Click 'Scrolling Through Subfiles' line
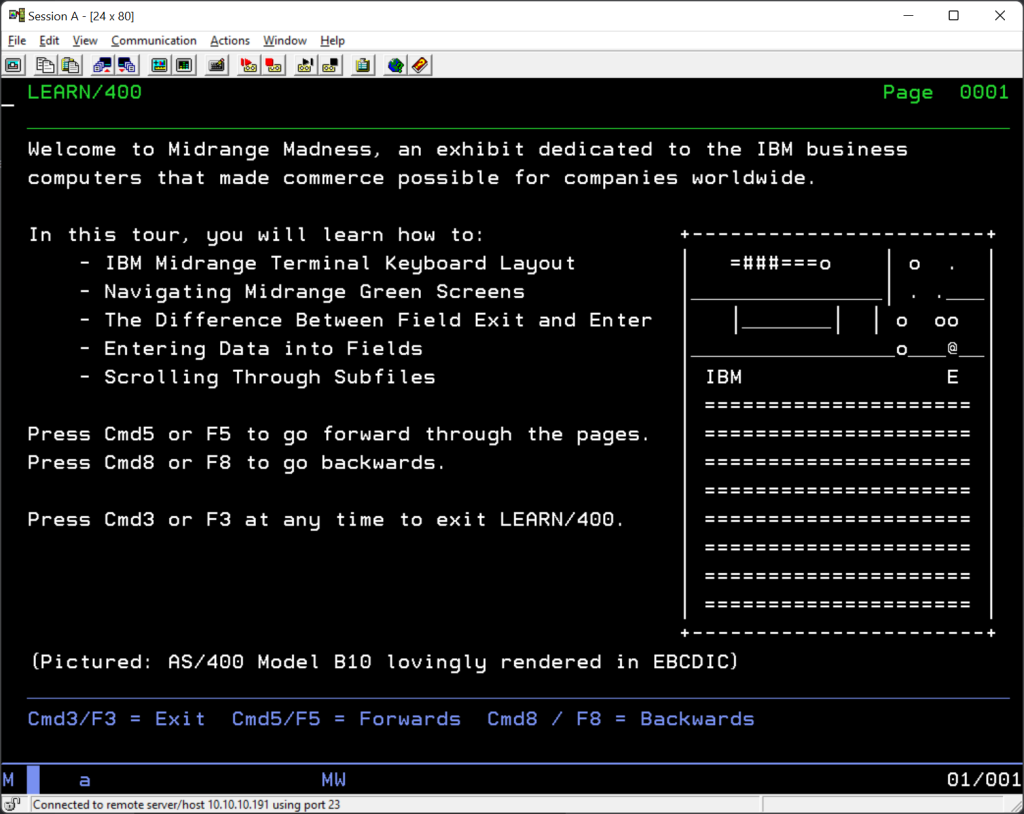Viewport: 1024px width, 814px height. [x=270, y=377]
